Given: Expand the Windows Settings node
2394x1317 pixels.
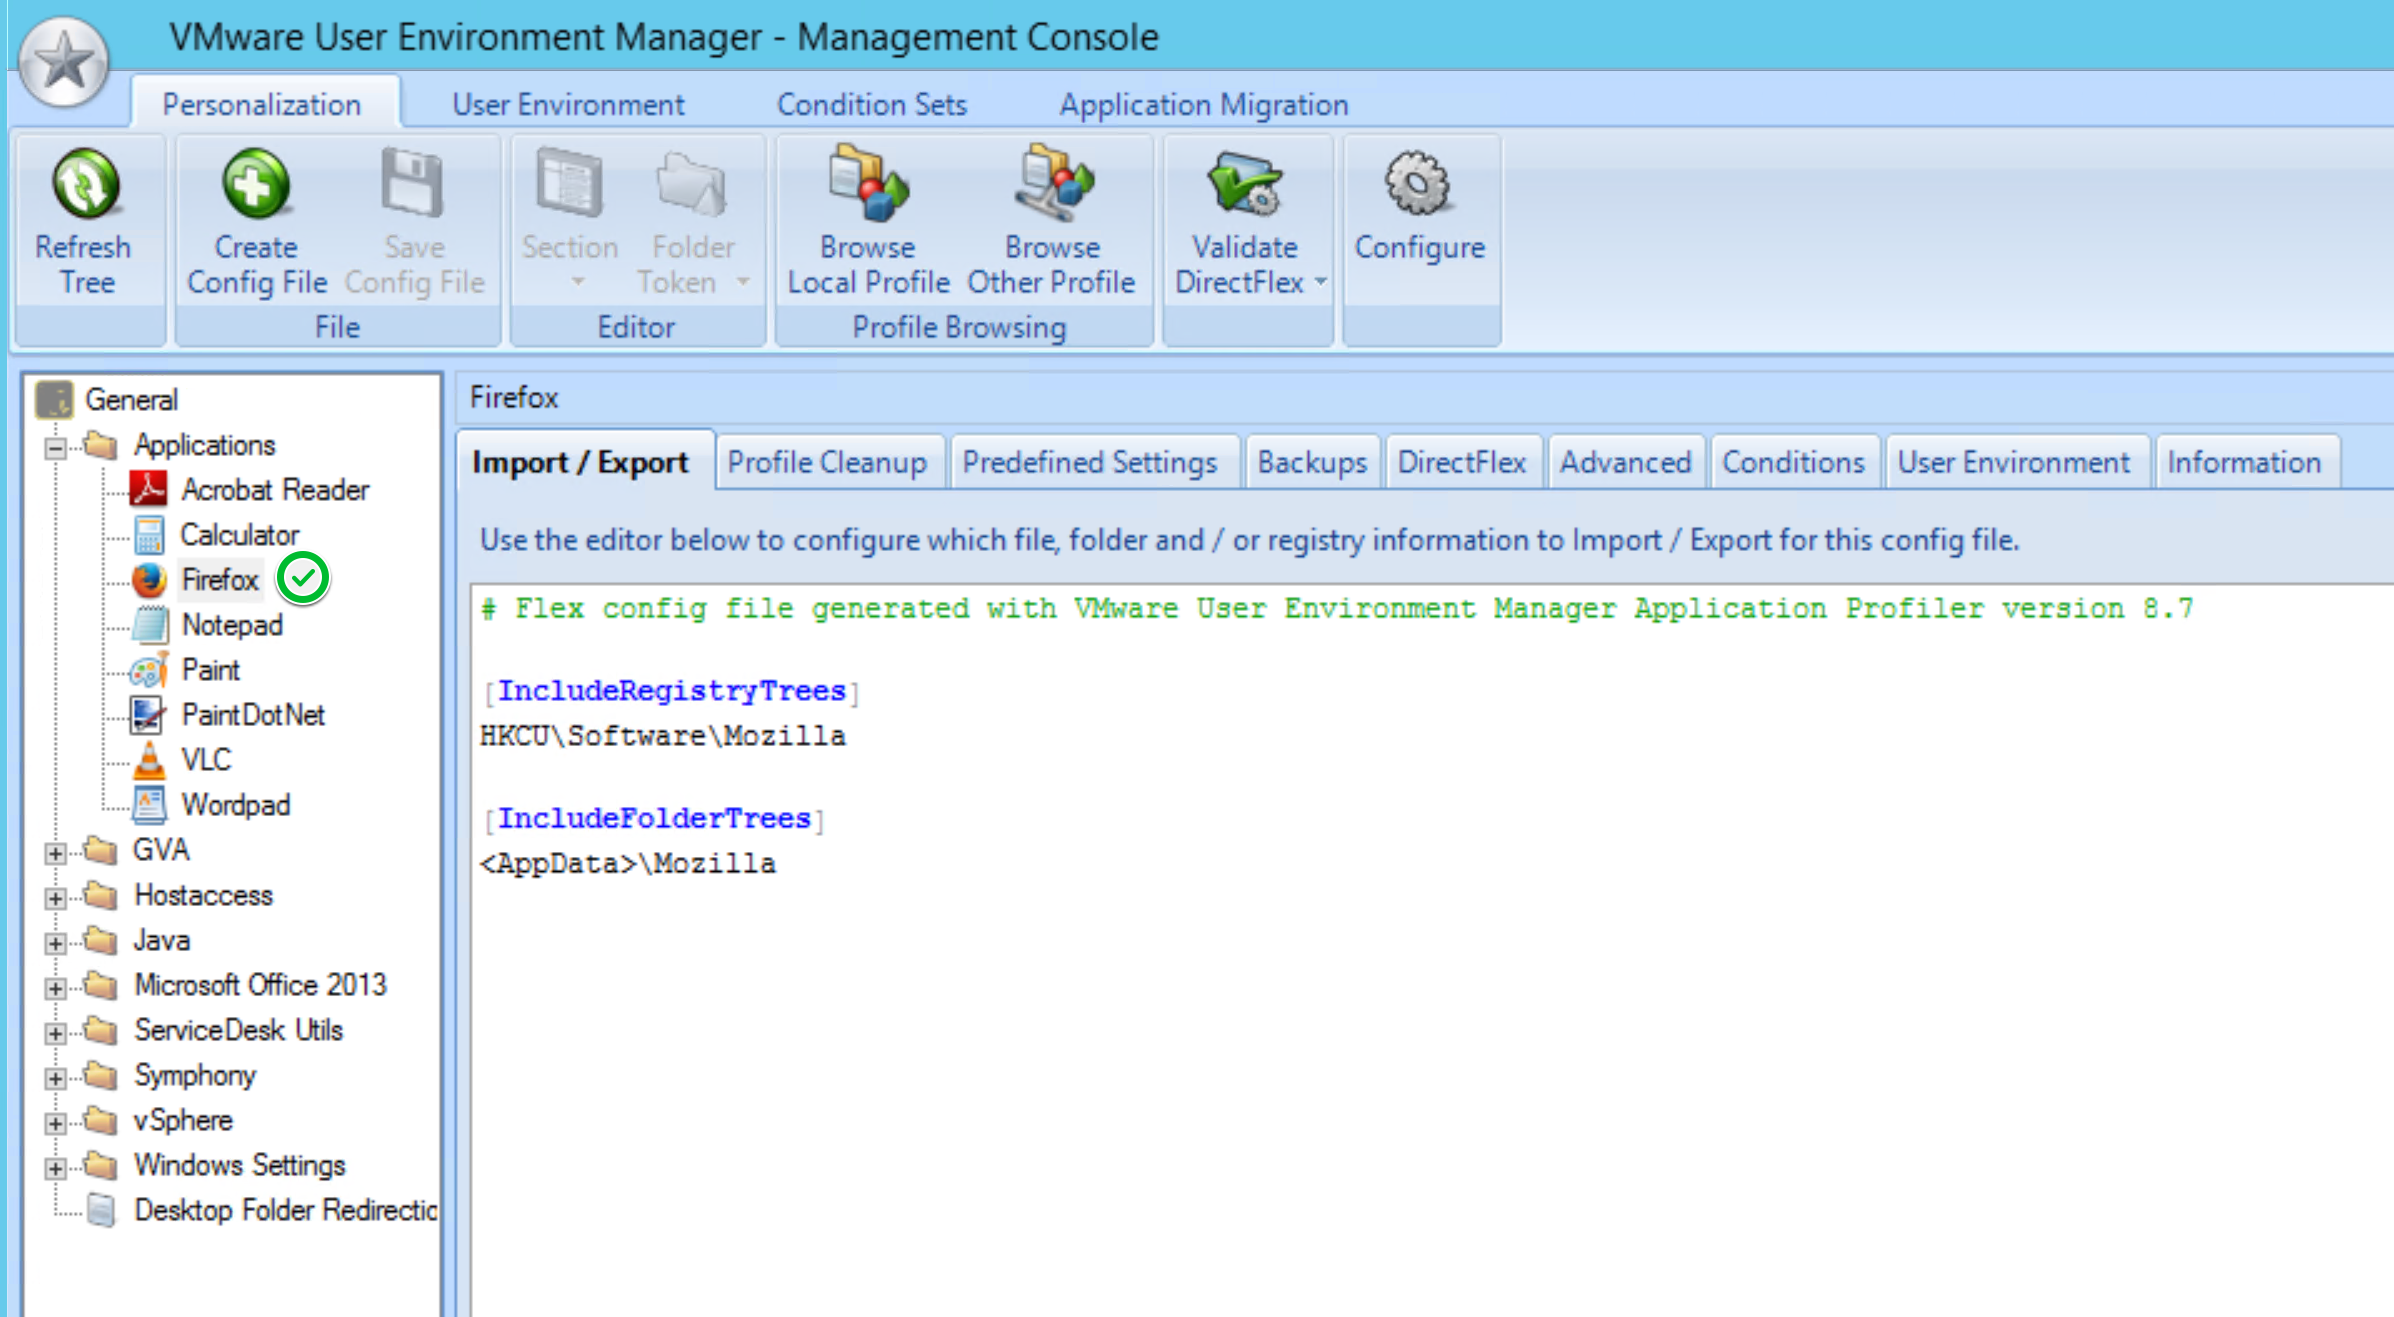Looking at the screenshot, I should 56,1168.
